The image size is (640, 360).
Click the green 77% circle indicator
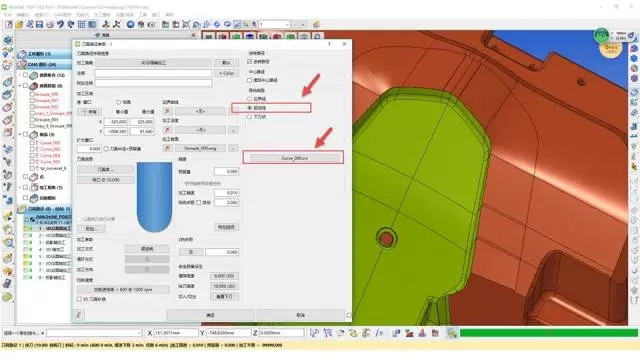pos(601,36)
